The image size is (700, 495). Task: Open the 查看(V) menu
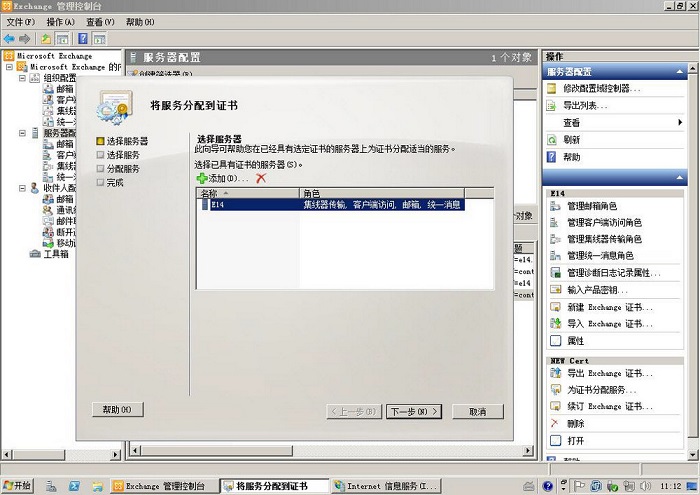click(100, 22)
